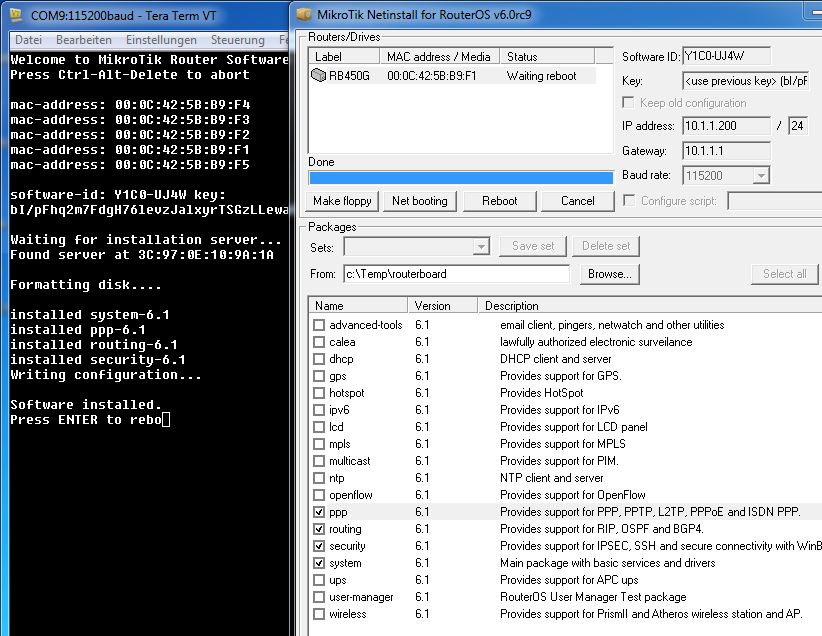Uncheck the security package checkbox

pos(319,546)
